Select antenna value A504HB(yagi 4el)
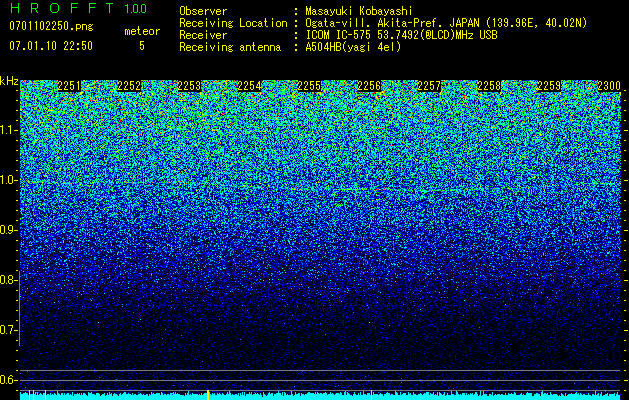The height and width of the screenshot is (400, 629). (x=353, y=47)
